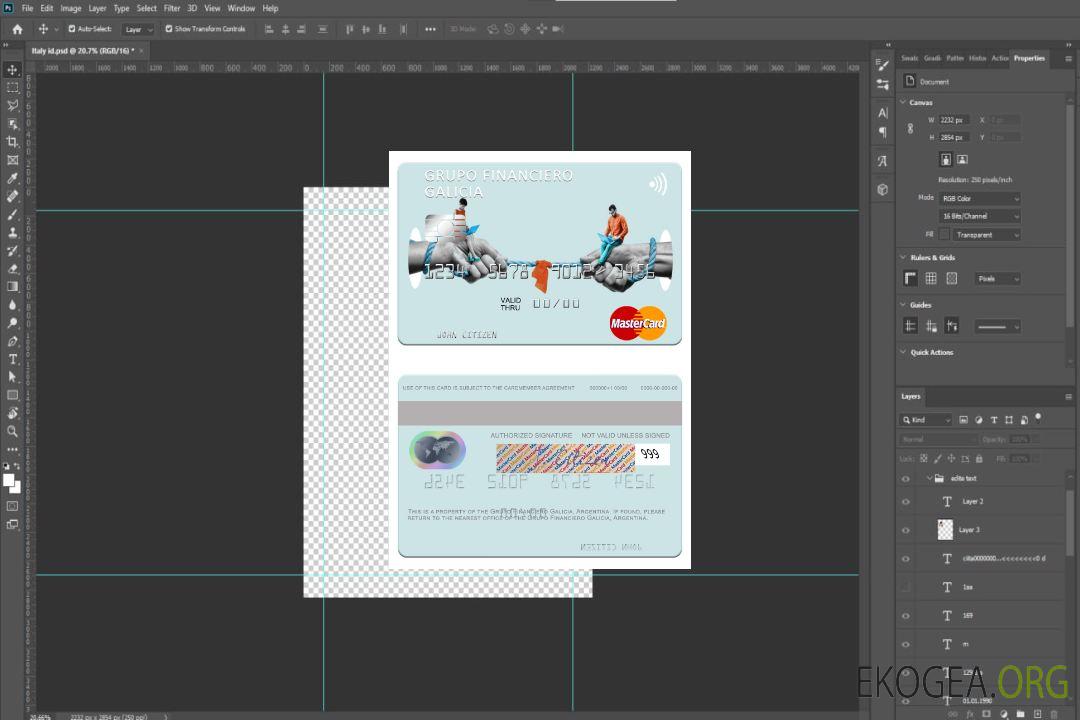1080x720 pixels.
Task: Click the foreground color swatch
Action: coord(8,480)
